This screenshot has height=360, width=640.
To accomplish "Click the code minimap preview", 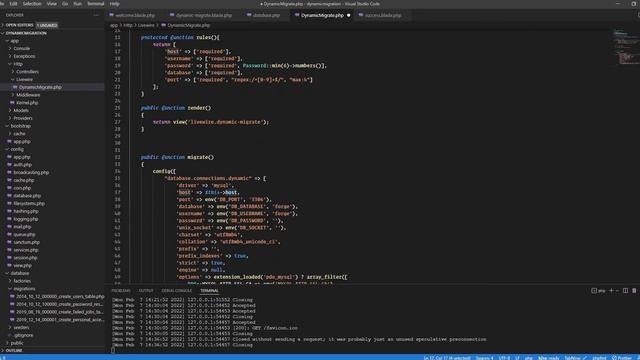I will (626, 47).
